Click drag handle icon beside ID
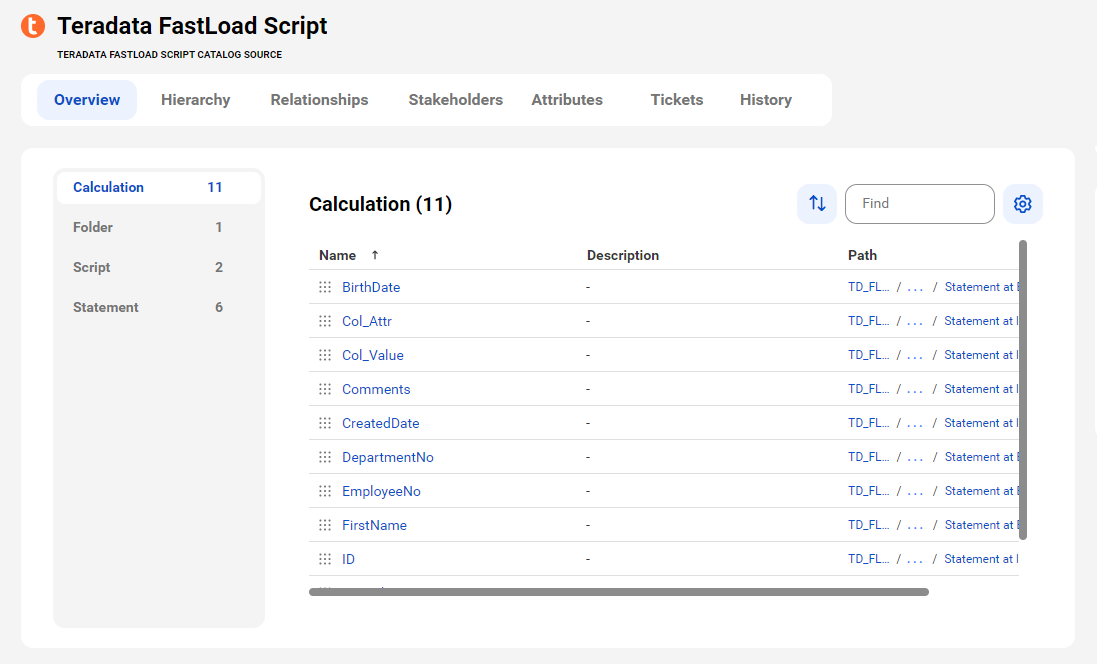1097x664 pixels. [325, 559]
